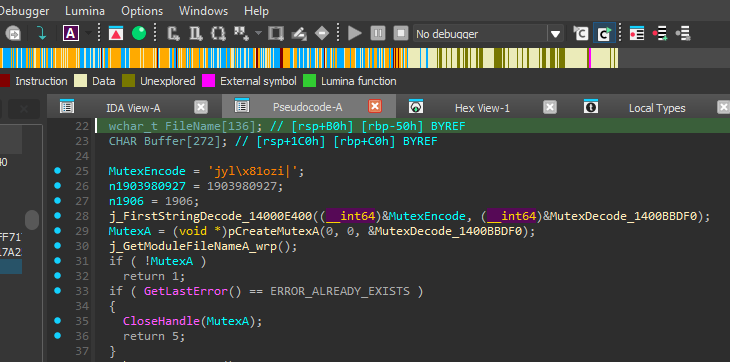Click the navigation band color bar
Viewport: 730px width, 362px height.
point(309,58)
